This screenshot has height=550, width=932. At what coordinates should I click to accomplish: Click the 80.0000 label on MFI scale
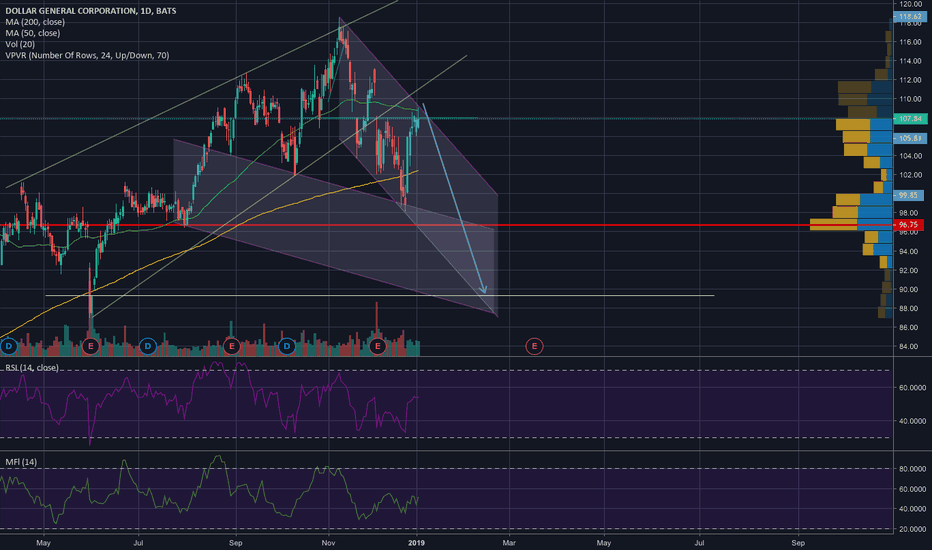[912, 469]
